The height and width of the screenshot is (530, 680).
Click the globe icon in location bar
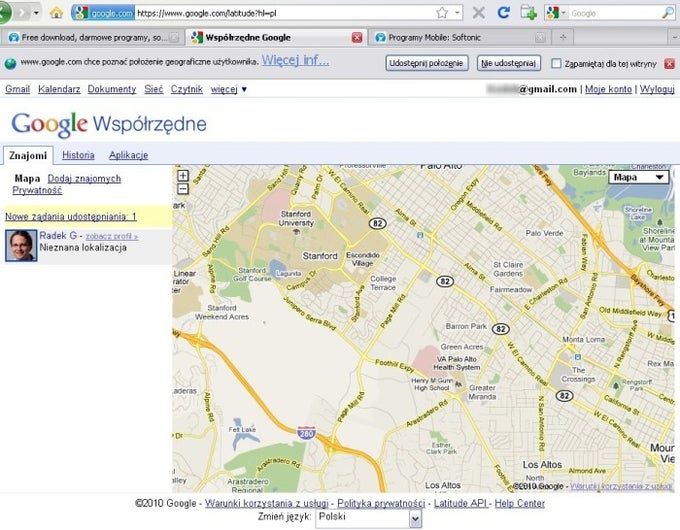coord(10,64)
